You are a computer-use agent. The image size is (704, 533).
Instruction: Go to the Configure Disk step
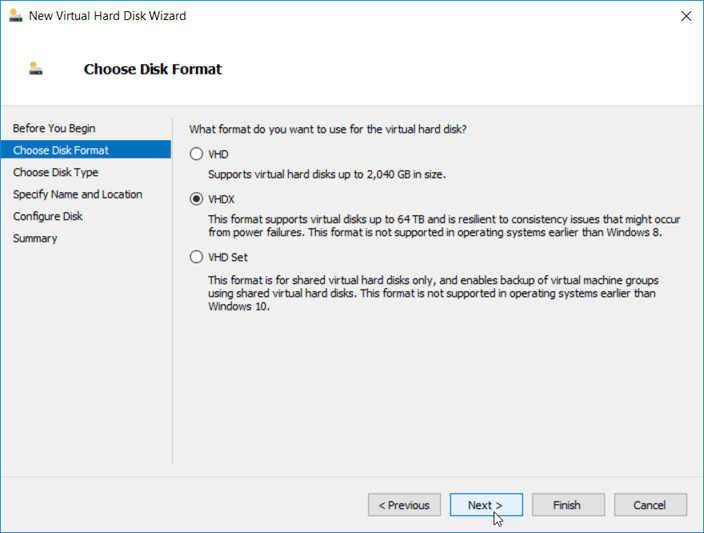(48, 216)
